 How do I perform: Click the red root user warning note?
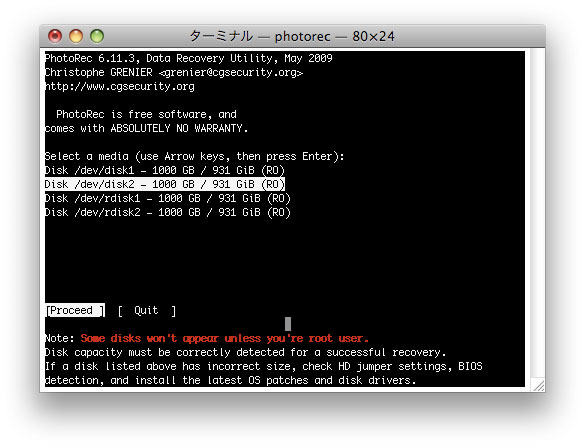[225, 338]
